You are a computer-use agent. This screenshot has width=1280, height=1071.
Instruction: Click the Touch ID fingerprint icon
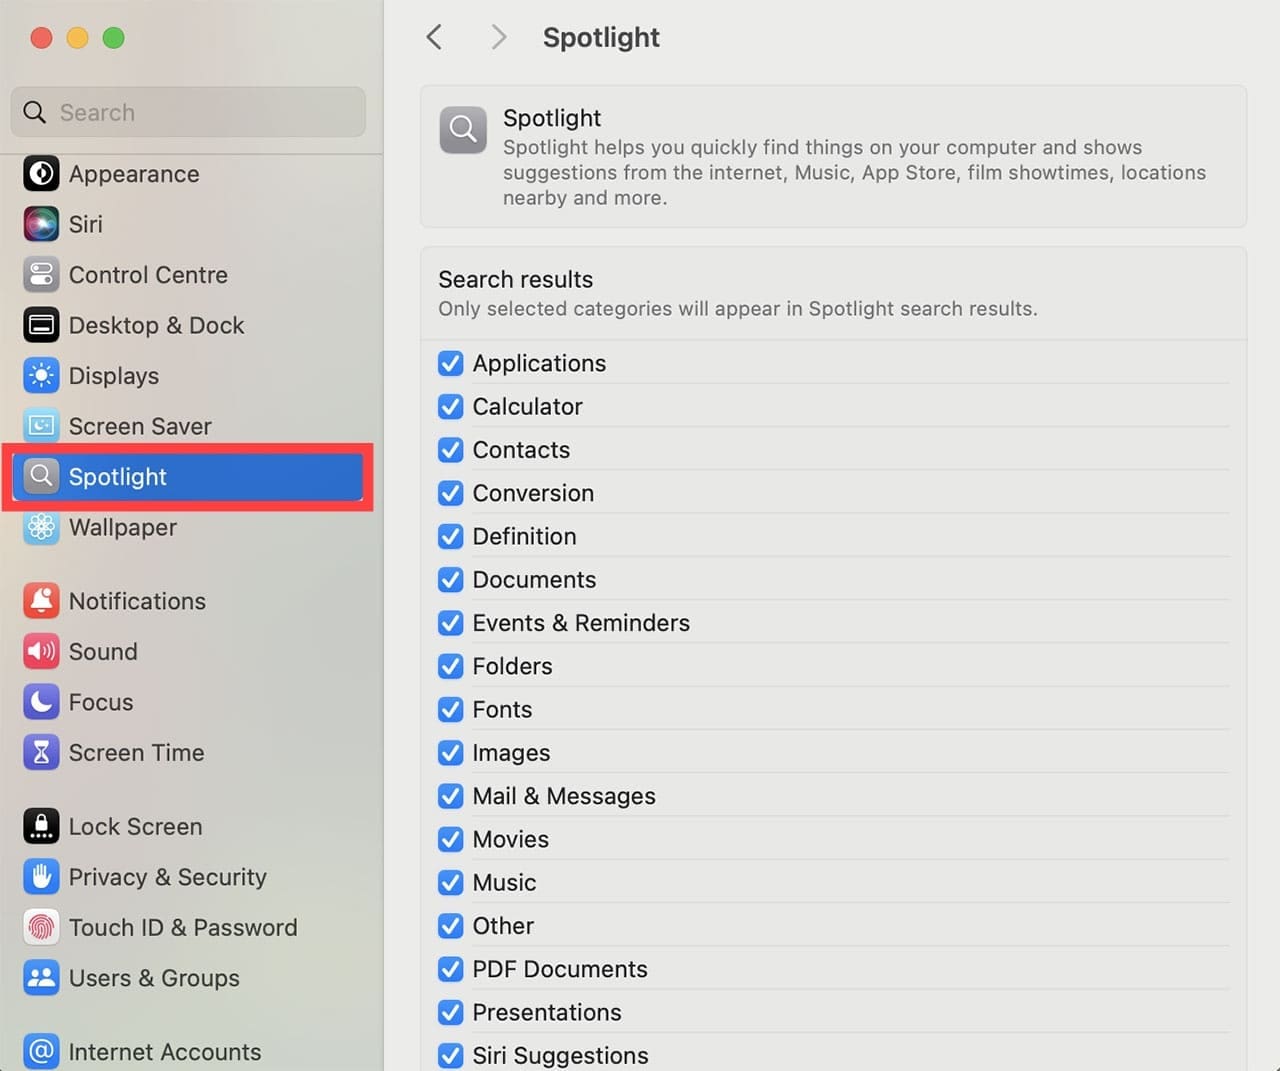point(41,928)
